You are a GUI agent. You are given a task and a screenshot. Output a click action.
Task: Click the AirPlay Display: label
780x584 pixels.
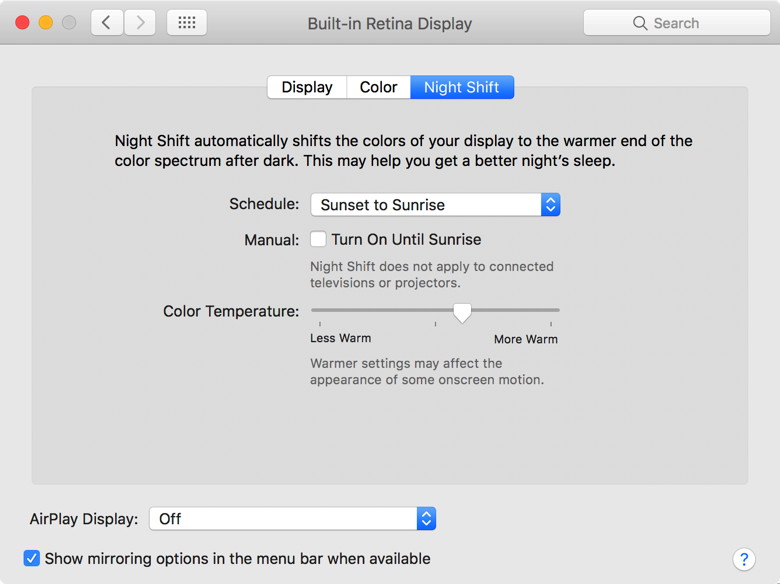point(84,519)
